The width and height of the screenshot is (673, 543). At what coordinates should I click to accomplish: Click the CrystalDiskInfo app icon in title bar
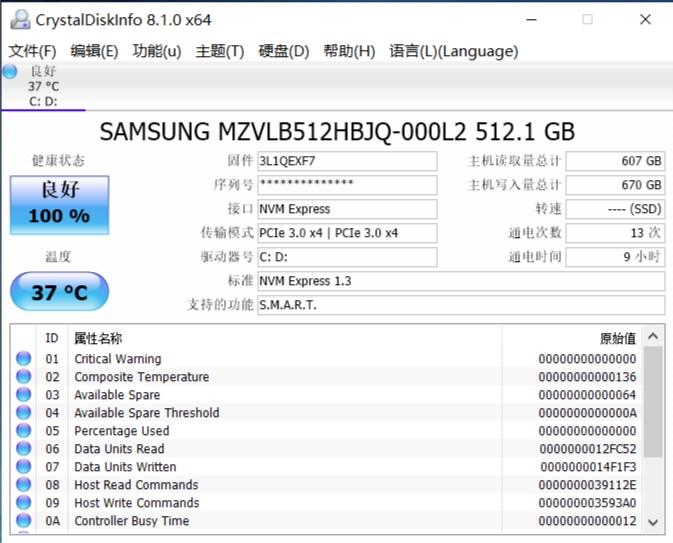click(x=20, y=20)
